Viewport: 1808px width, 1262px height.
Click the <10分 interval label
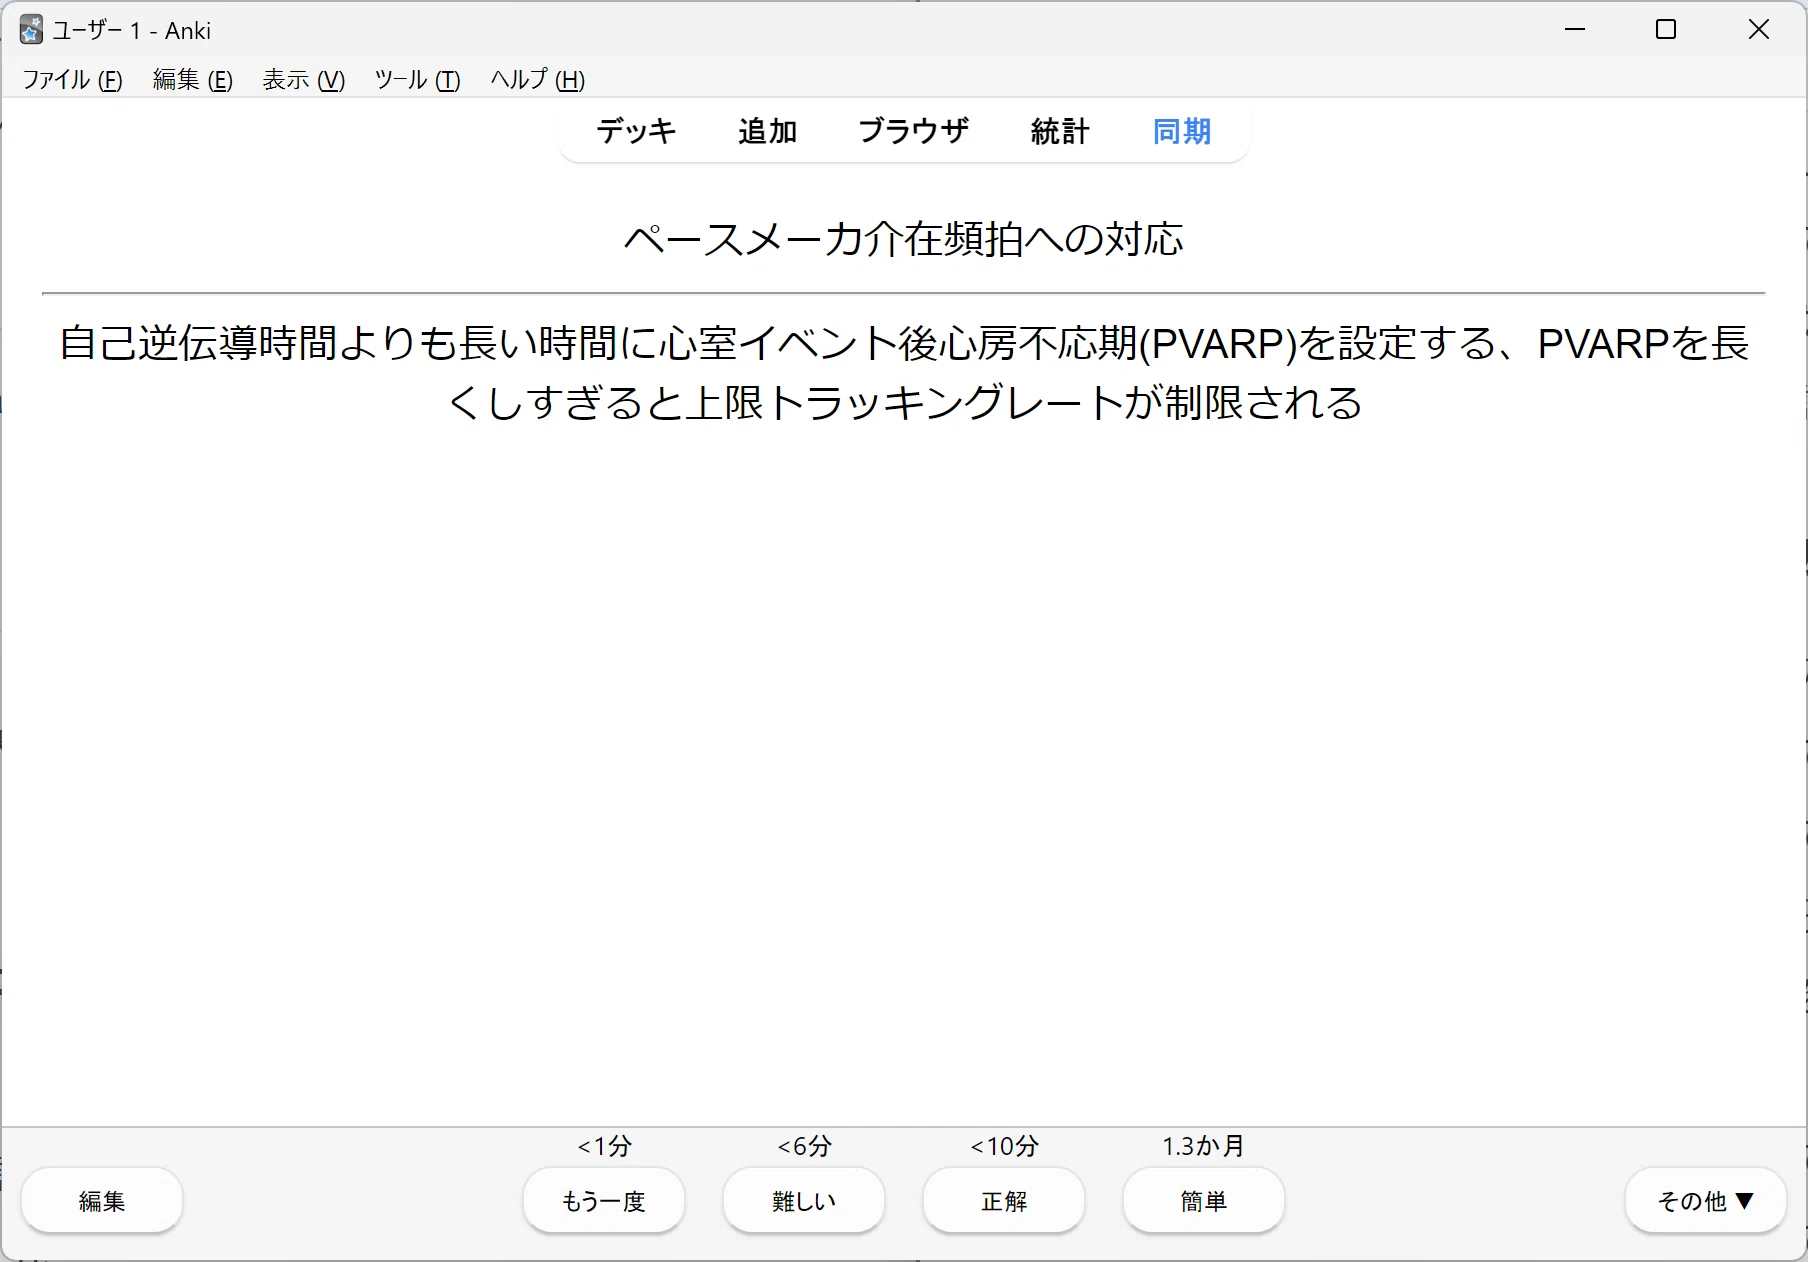pos(1005,1146)
